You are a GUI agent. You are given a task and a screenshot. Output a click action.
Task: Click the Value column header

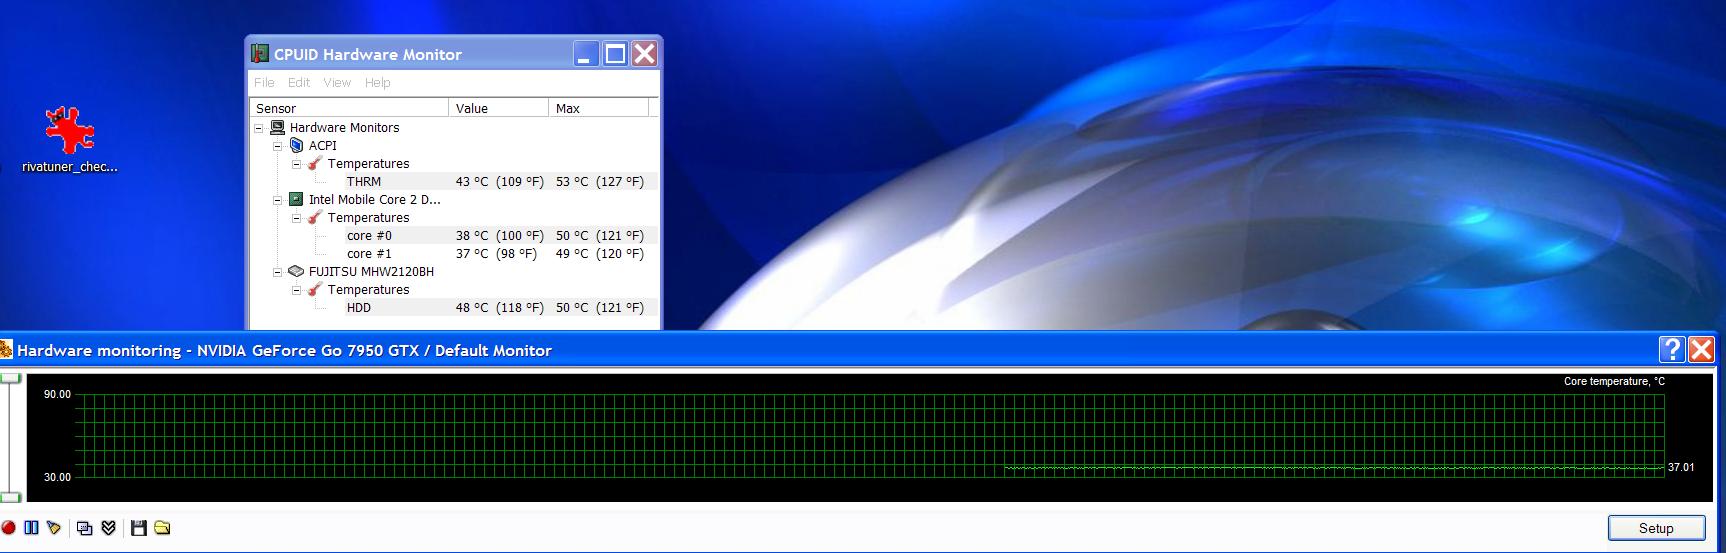click(x=499, y=108)
